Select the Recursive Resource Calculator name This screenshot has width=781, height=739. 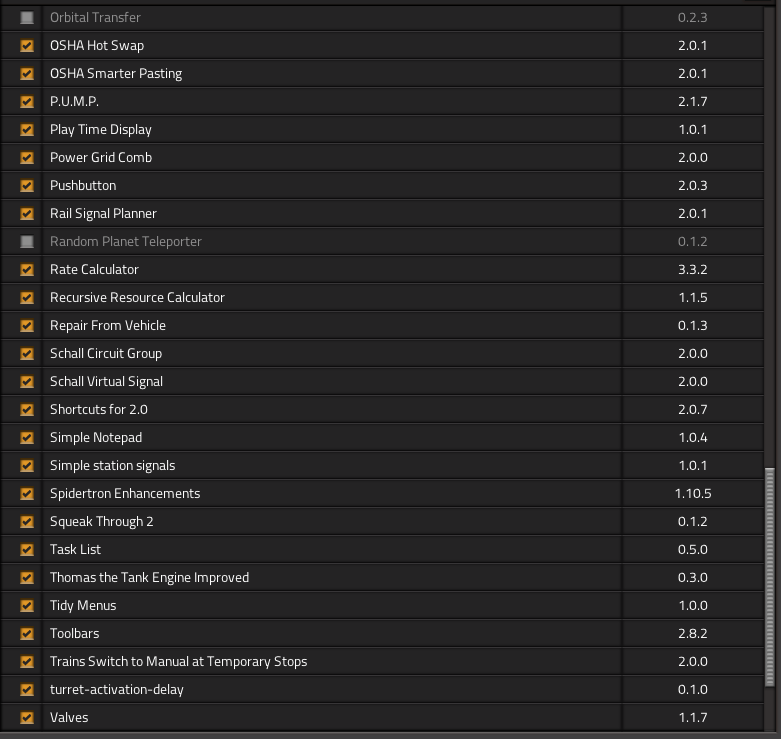click(137, 297)
